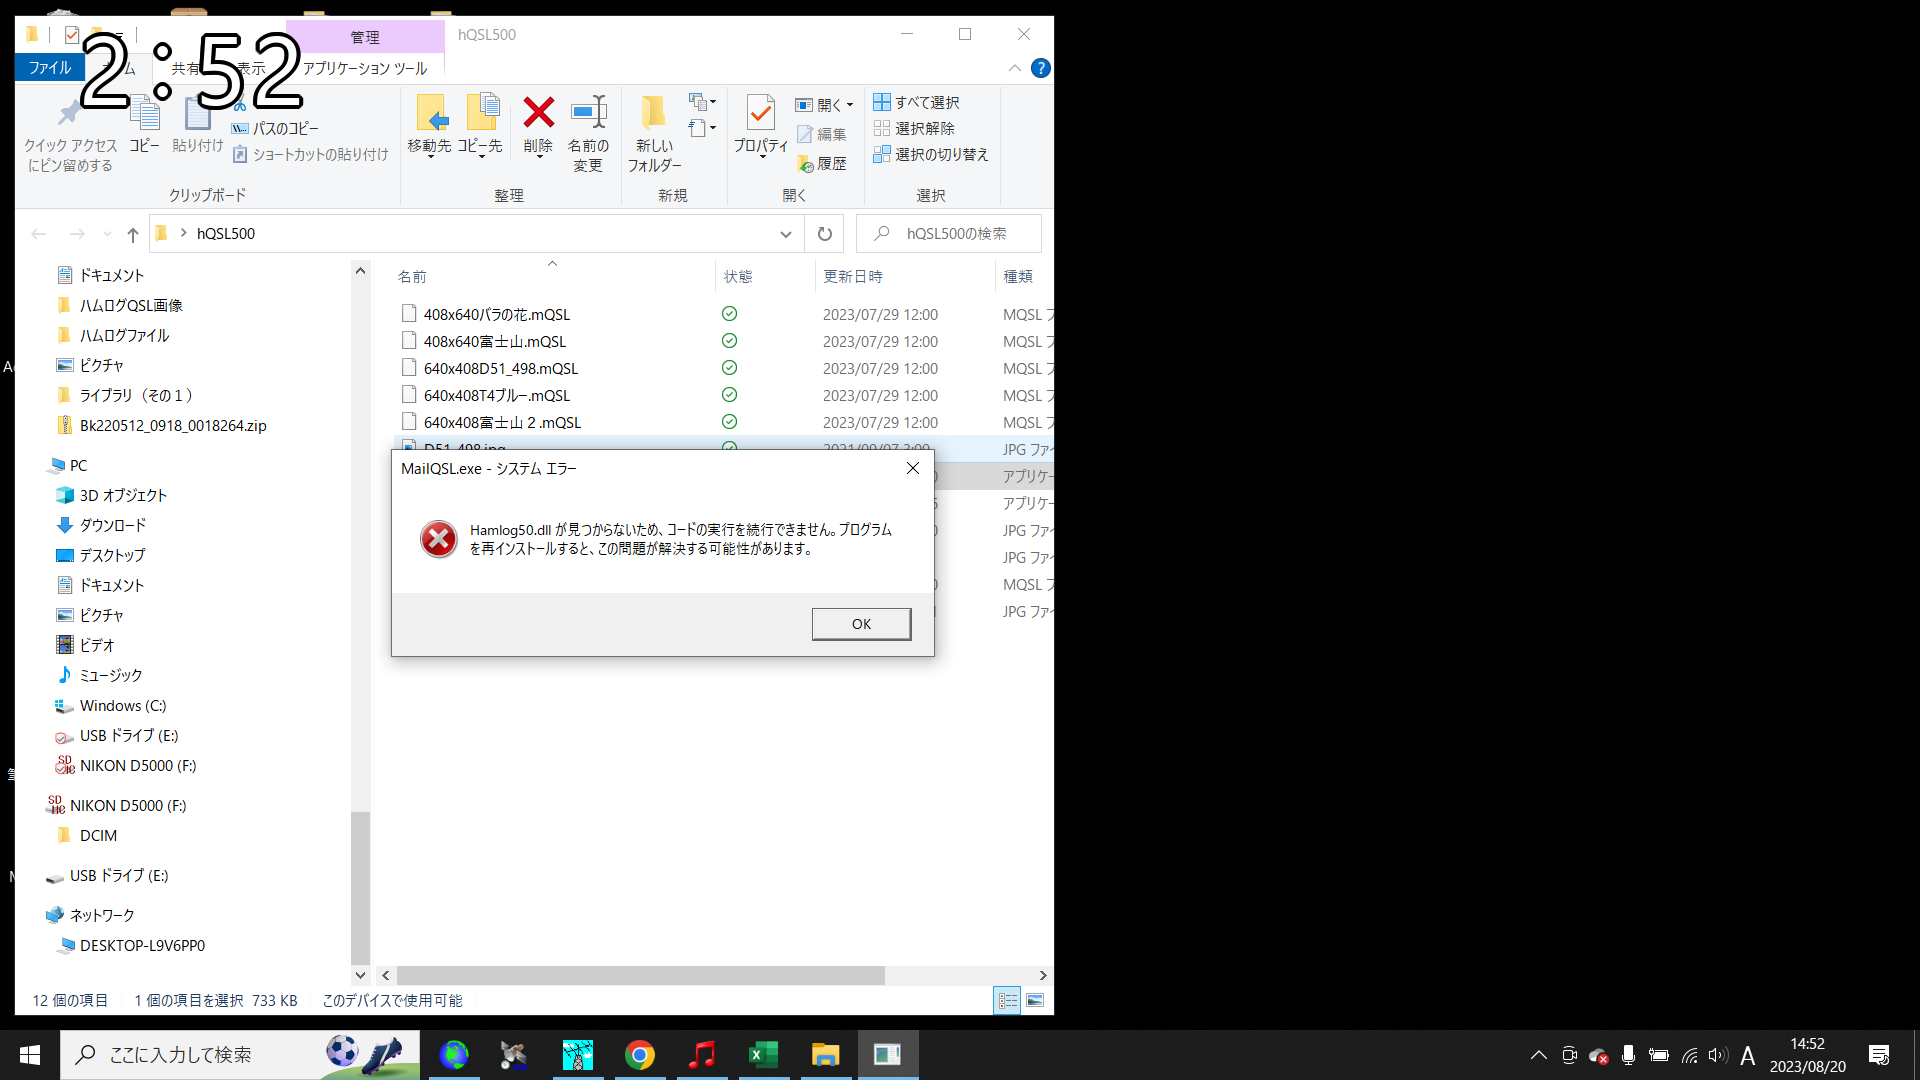Click Select All (すべて選択) in ribbon
Viewport: 1920px width, 1080px height.
point(916,102)
